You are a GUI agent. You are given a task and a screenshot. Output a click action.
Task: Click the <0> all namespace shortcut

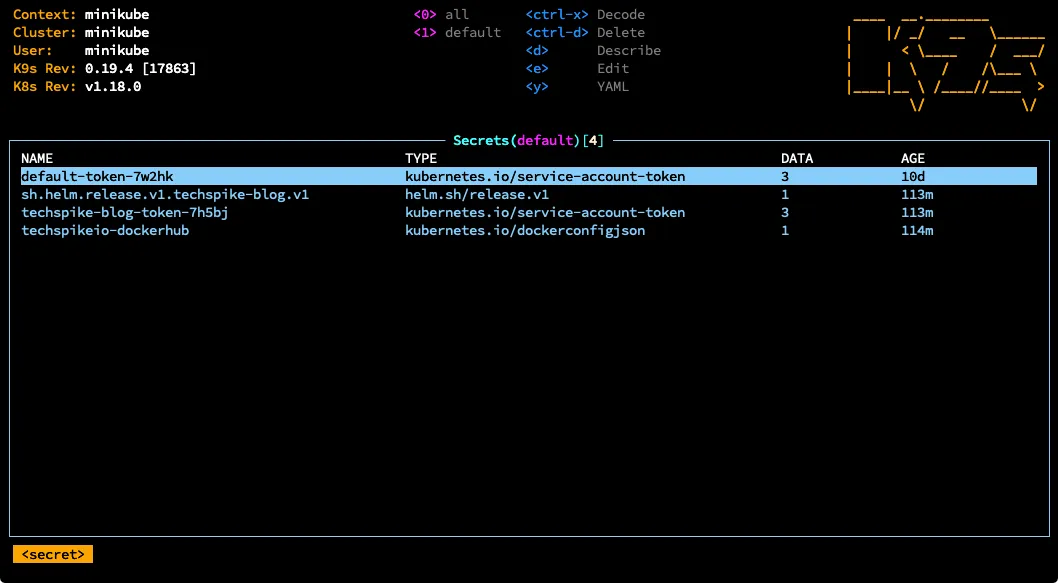point(441,15)
